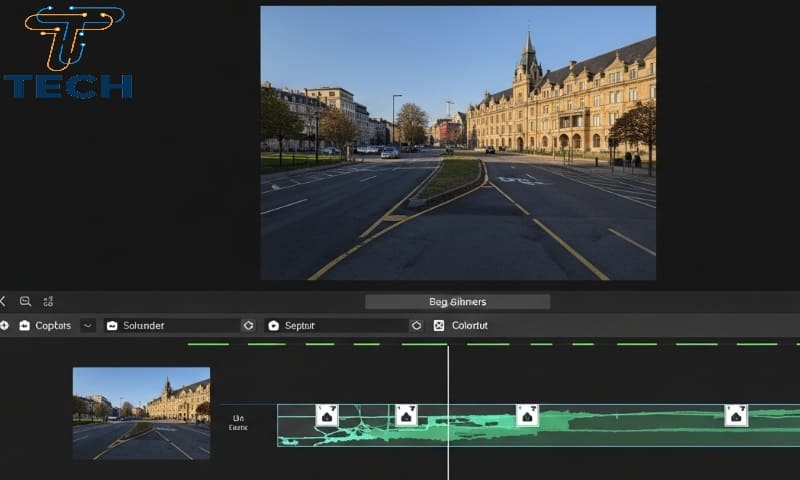This screenshot has width=800, height=480.
Task: Click the Beg Sihners title button
Action: pos(457,302)
